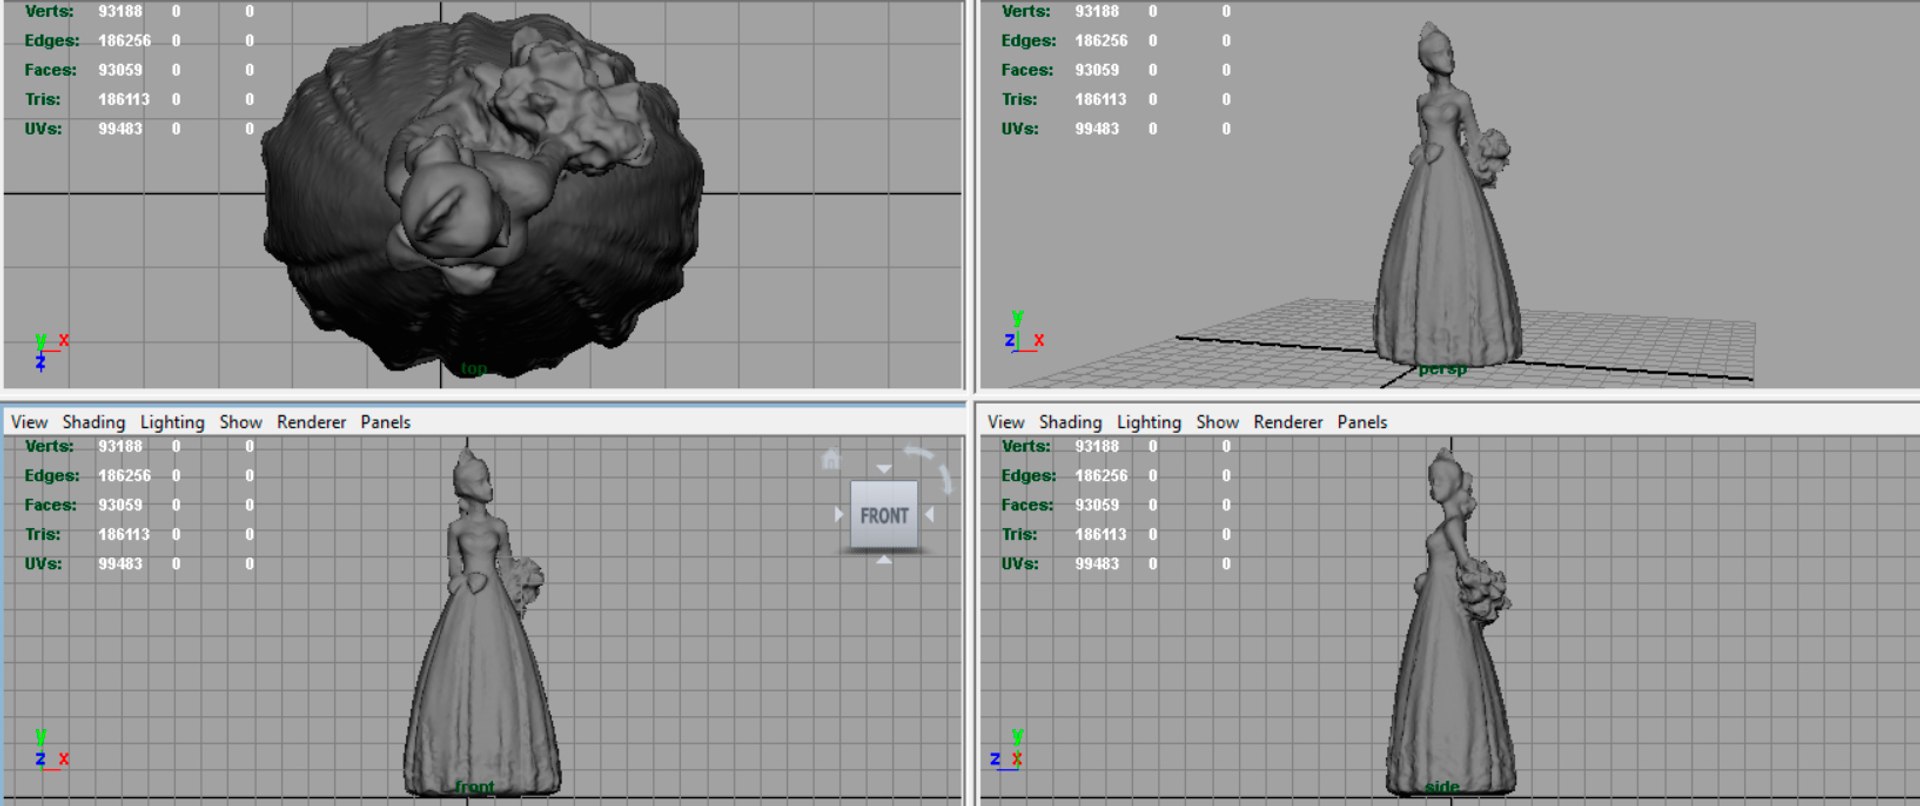
Task: Click UVs value 99483 in top view
Action: pos(120,129)
